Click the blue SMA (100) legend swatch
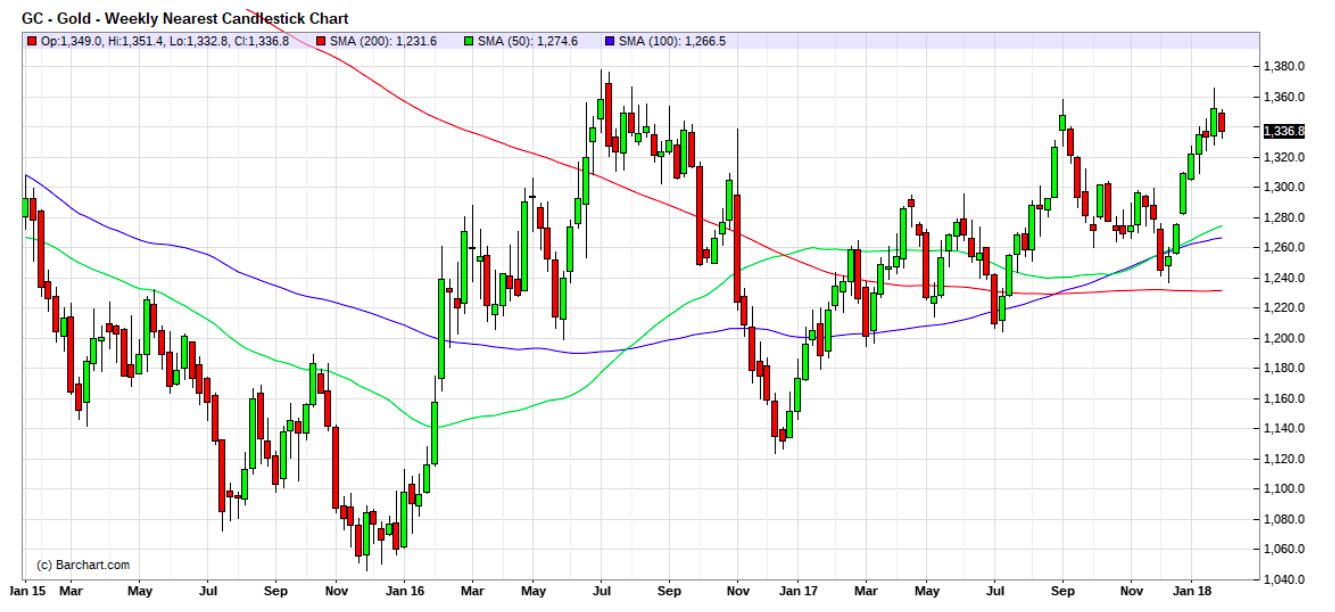Viewport: 1335px width, 612px height. tap(610, 41)
